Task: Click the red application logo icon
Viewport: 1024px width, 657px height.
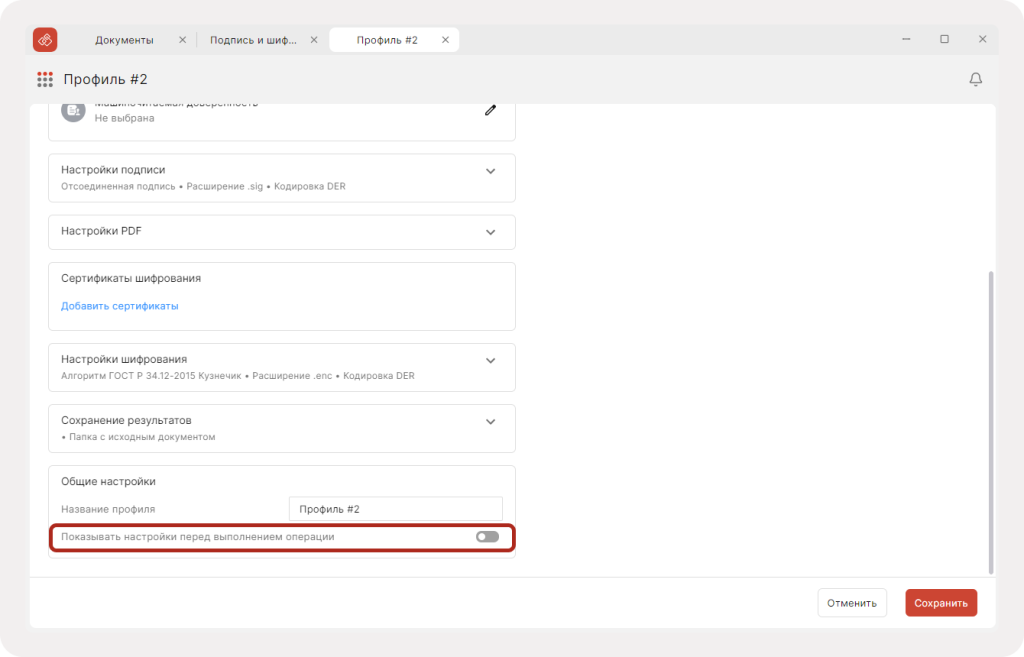Action: click(x=45, y=40)
